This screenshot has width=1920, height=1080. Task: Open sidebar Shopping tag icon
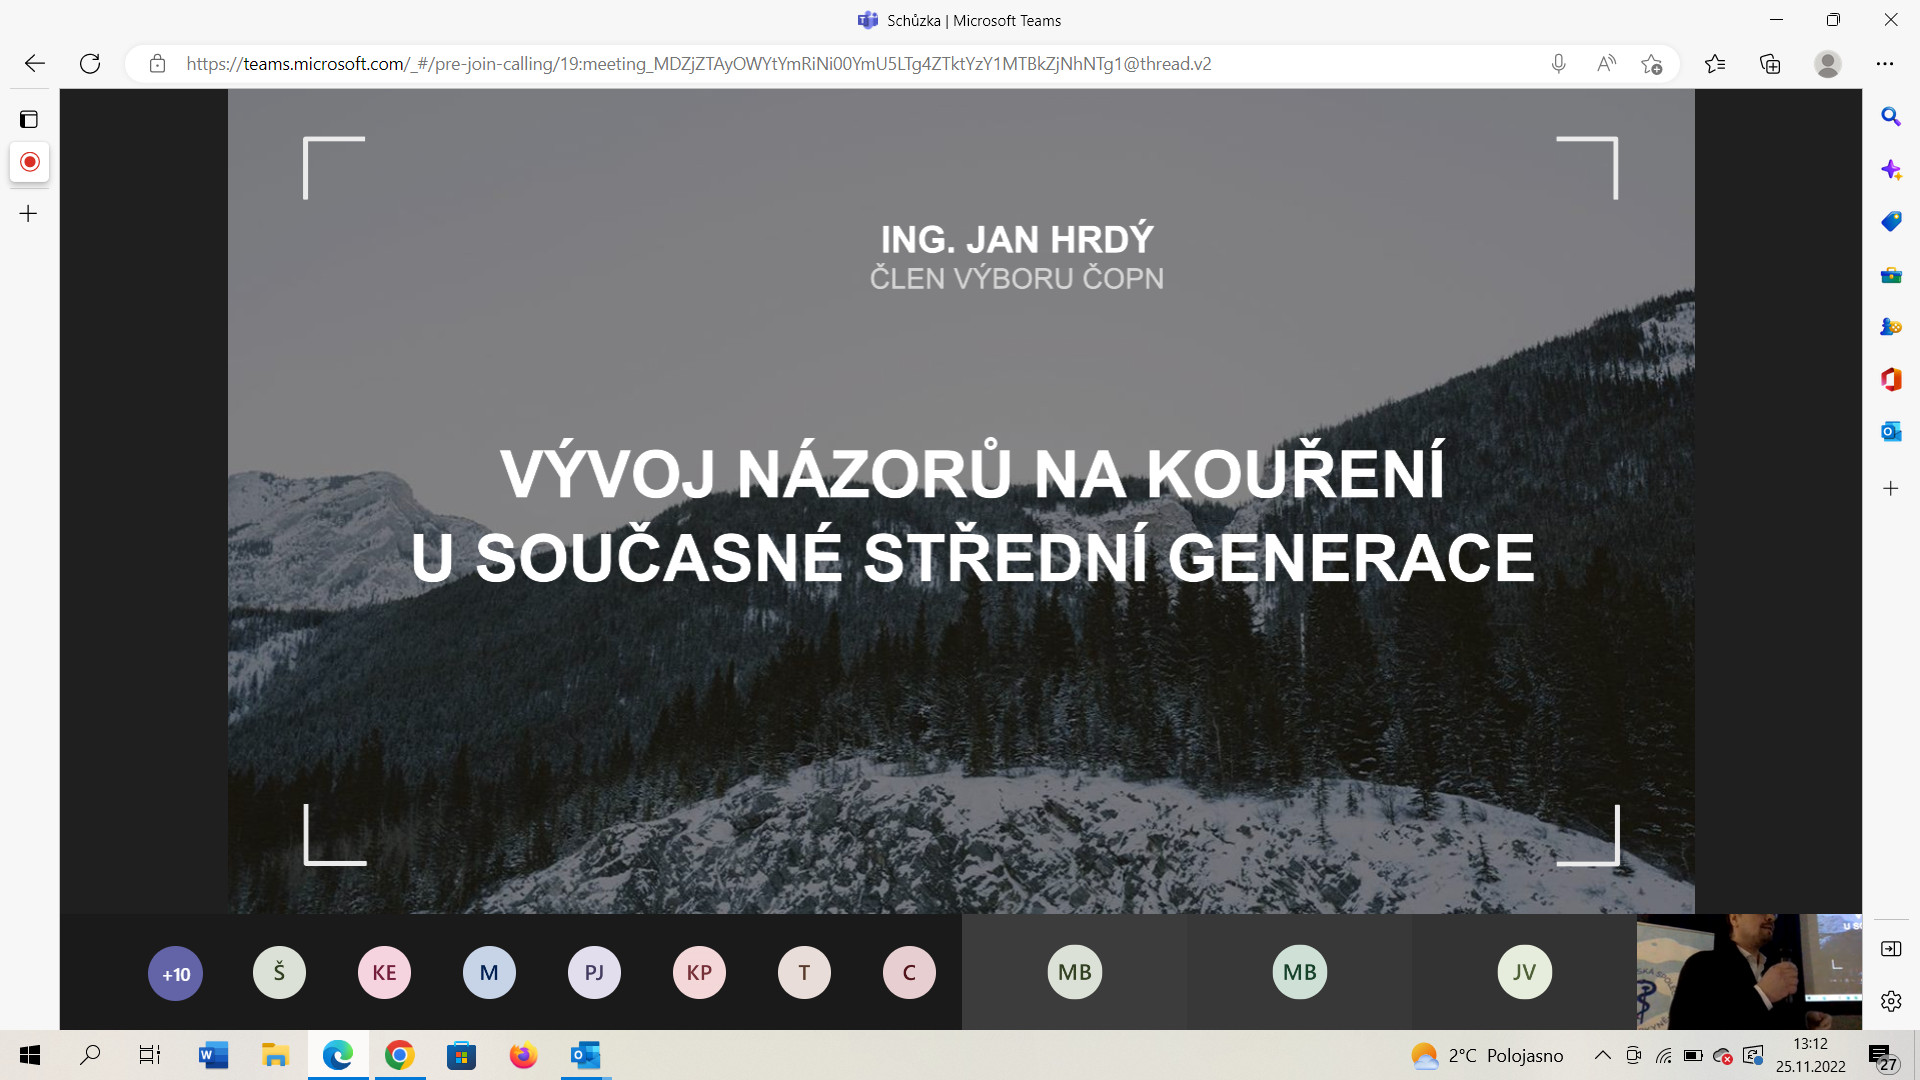[1891, 221]
